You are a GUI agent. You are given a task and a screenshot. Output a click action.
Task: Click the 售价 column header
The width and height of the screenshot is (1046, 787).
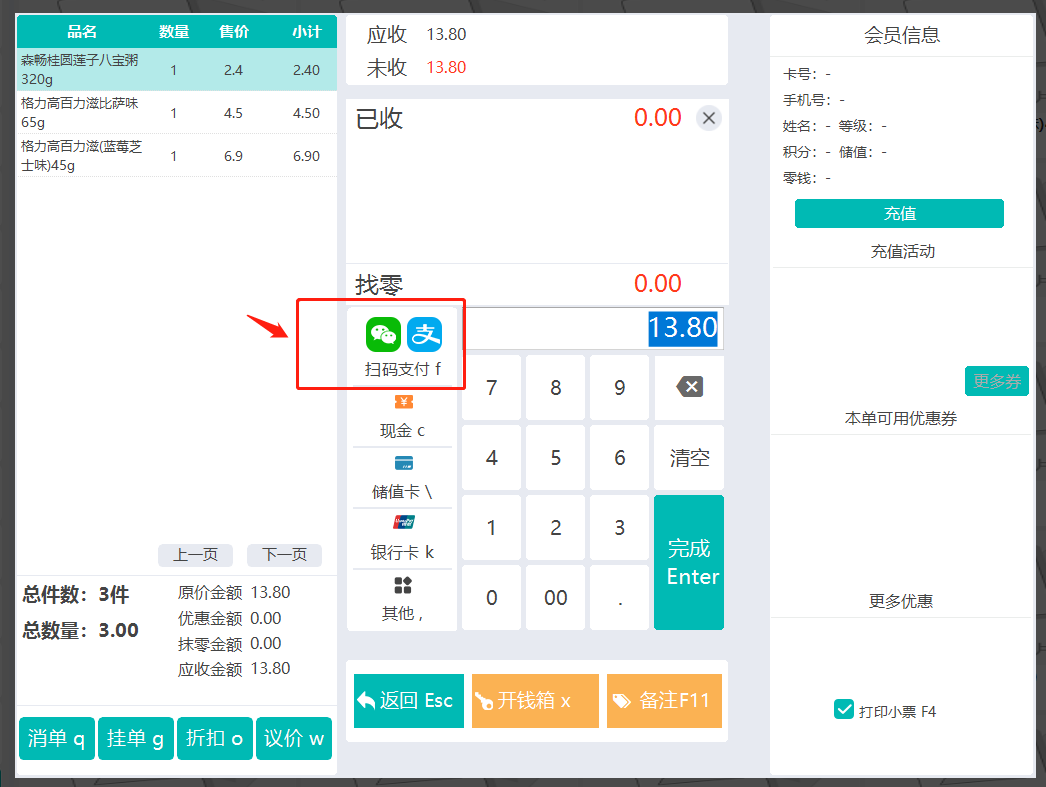pyautogui.click(x=234, y=31)
